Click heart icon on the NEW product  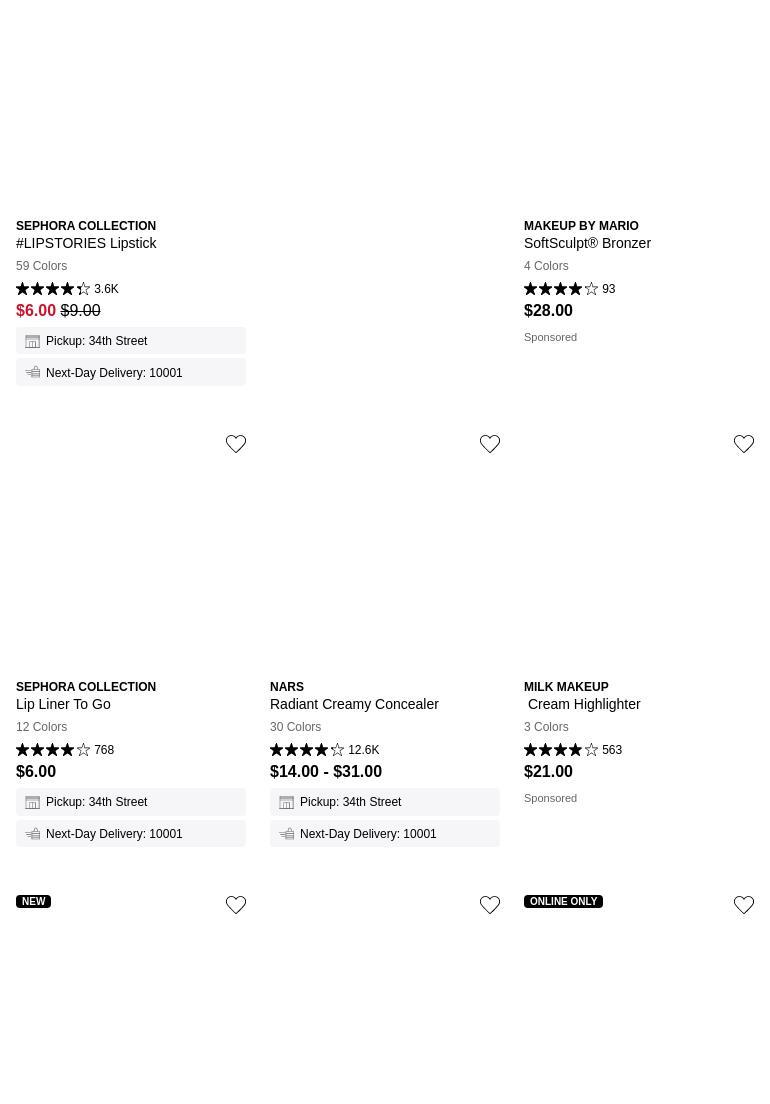[x=236, y=905]
